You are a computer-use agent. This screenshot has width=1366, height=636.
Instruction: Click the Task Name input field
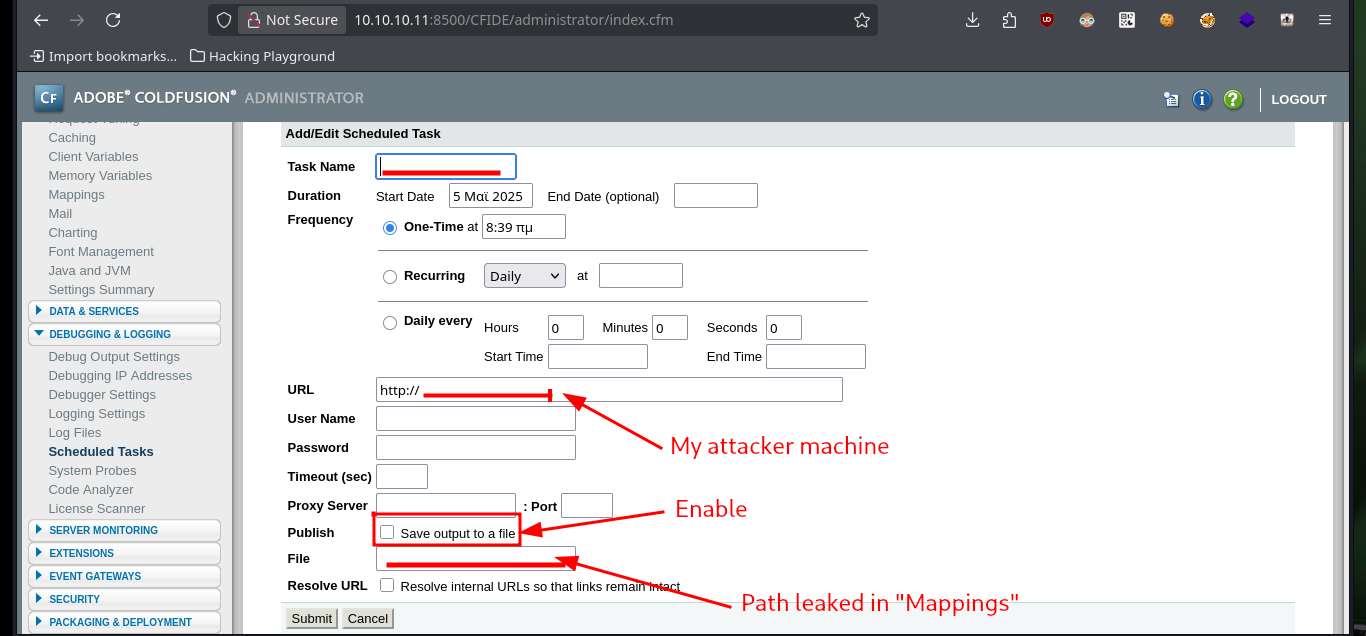coord(446,167)
